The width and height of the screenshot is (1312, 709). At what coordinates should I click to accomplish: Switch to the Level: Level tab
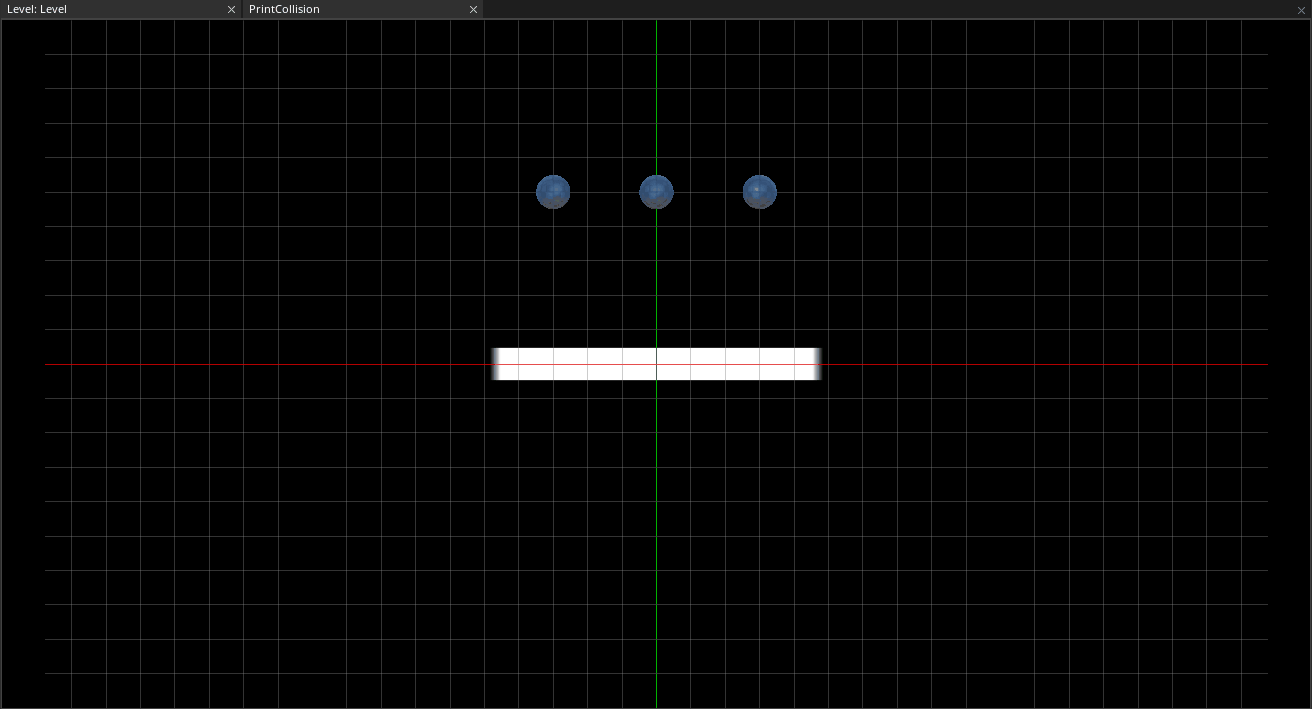click(x=120, y=9)
